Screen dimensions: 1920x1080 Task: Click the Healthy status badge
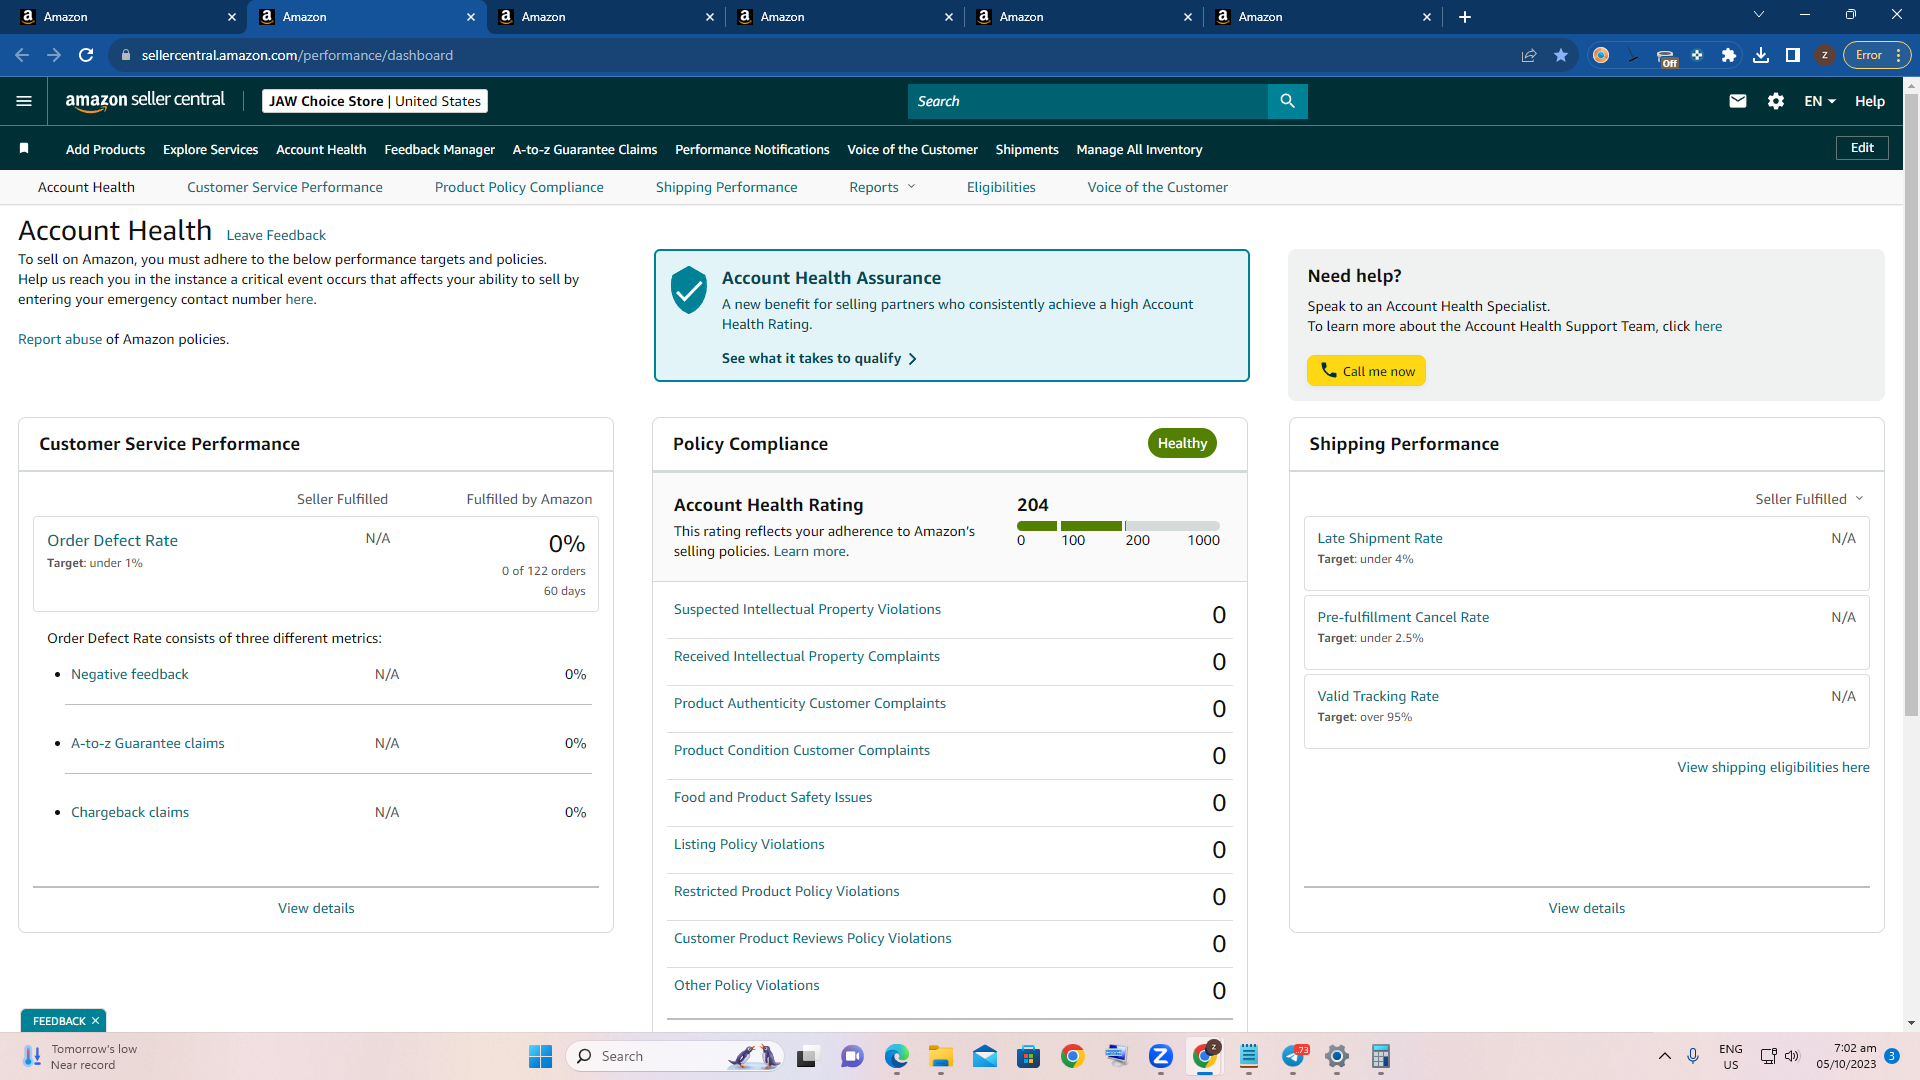tap(1182, 443)
